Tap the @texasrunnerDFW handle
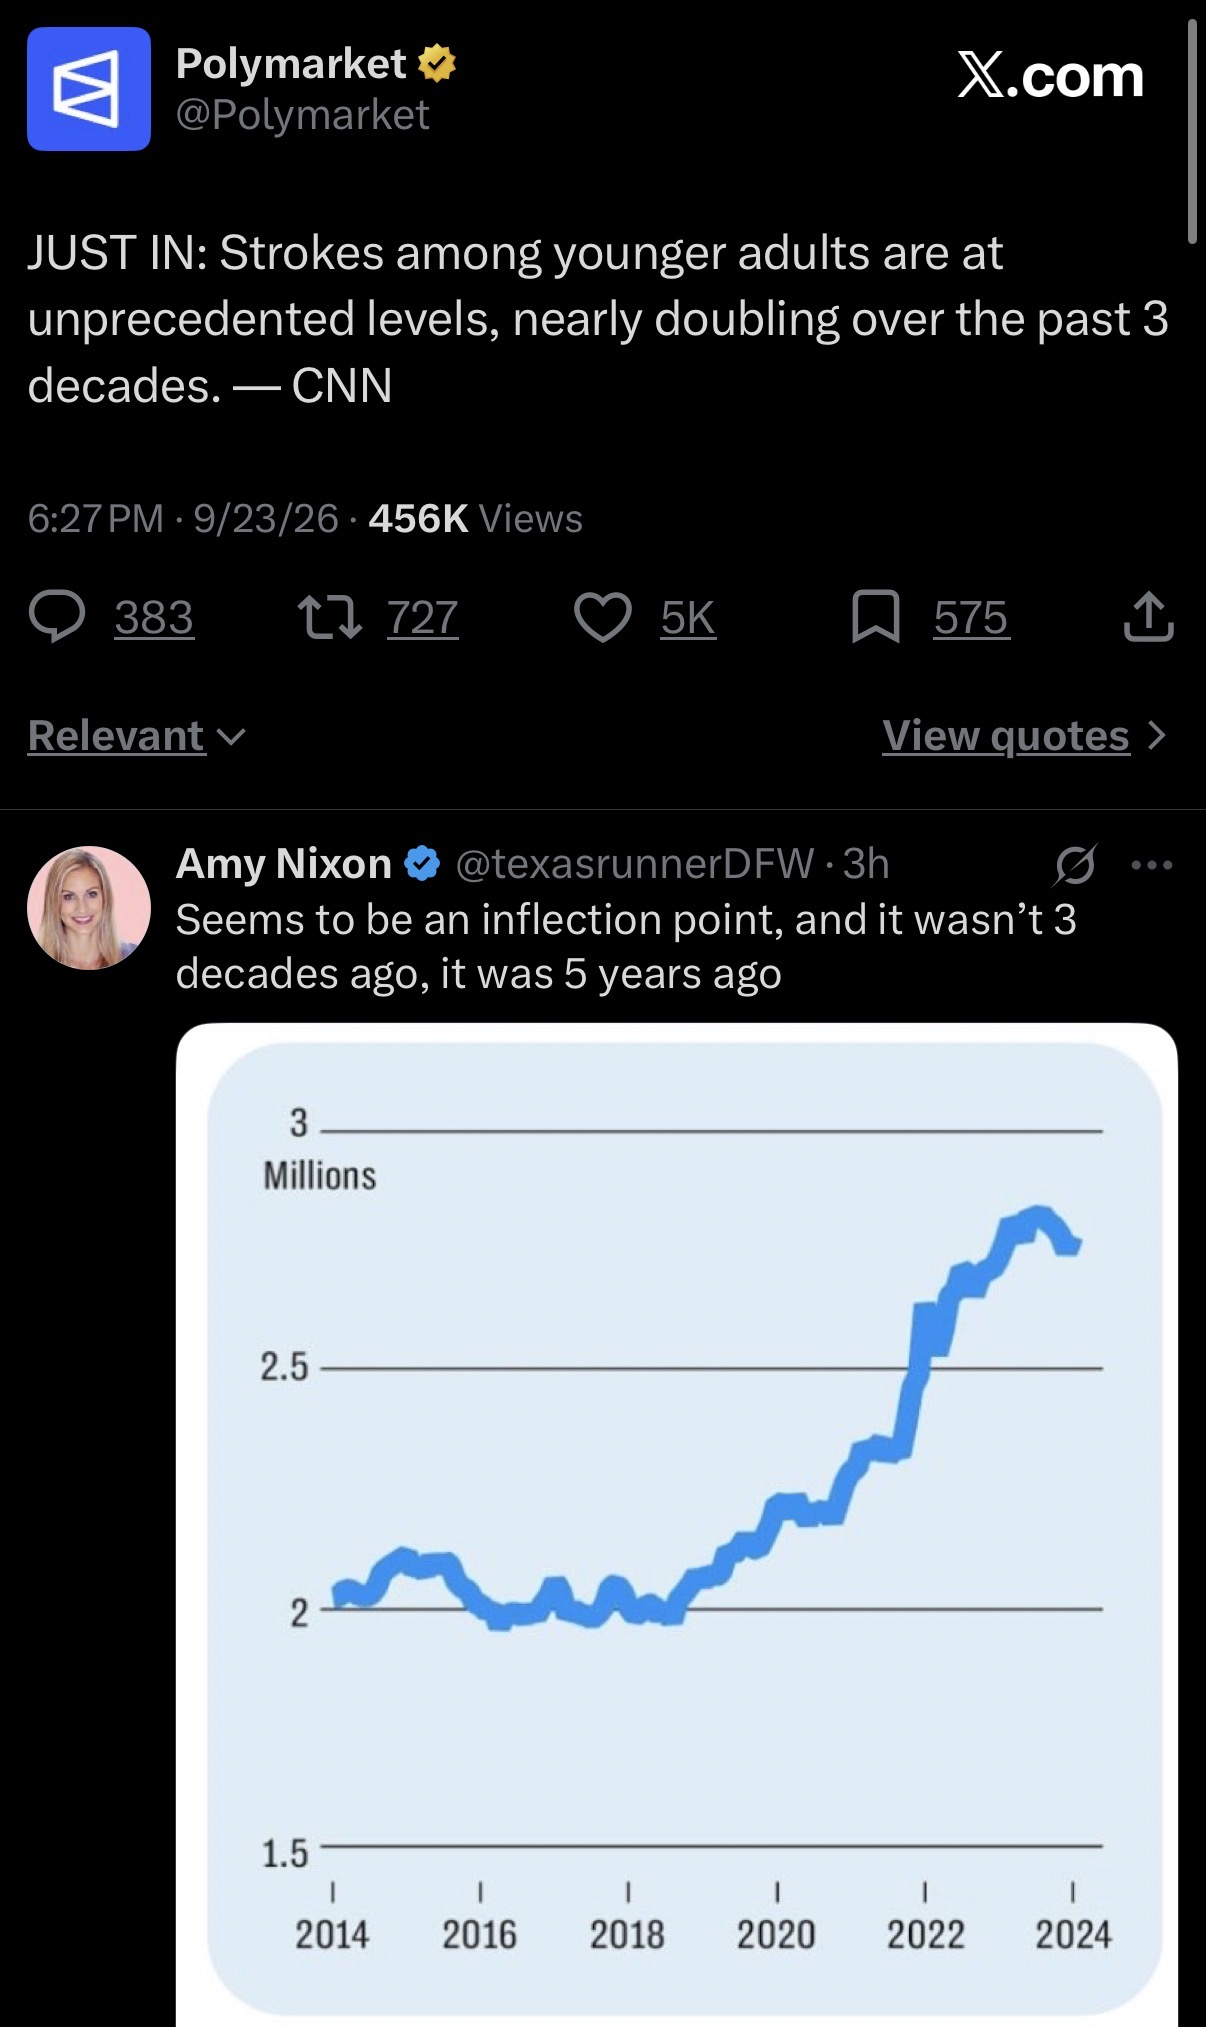The height and width of the screenshot is (2027, 1206). (635, 864)
